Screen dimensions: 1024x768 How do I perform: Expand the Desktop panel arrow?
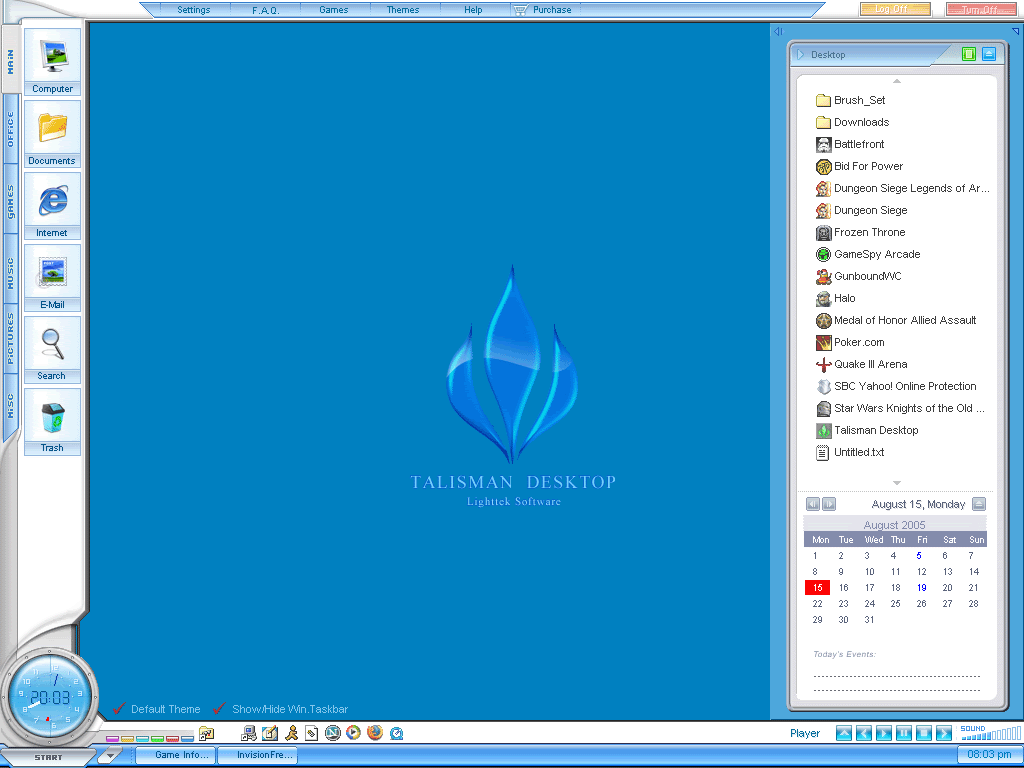[801, 55]
